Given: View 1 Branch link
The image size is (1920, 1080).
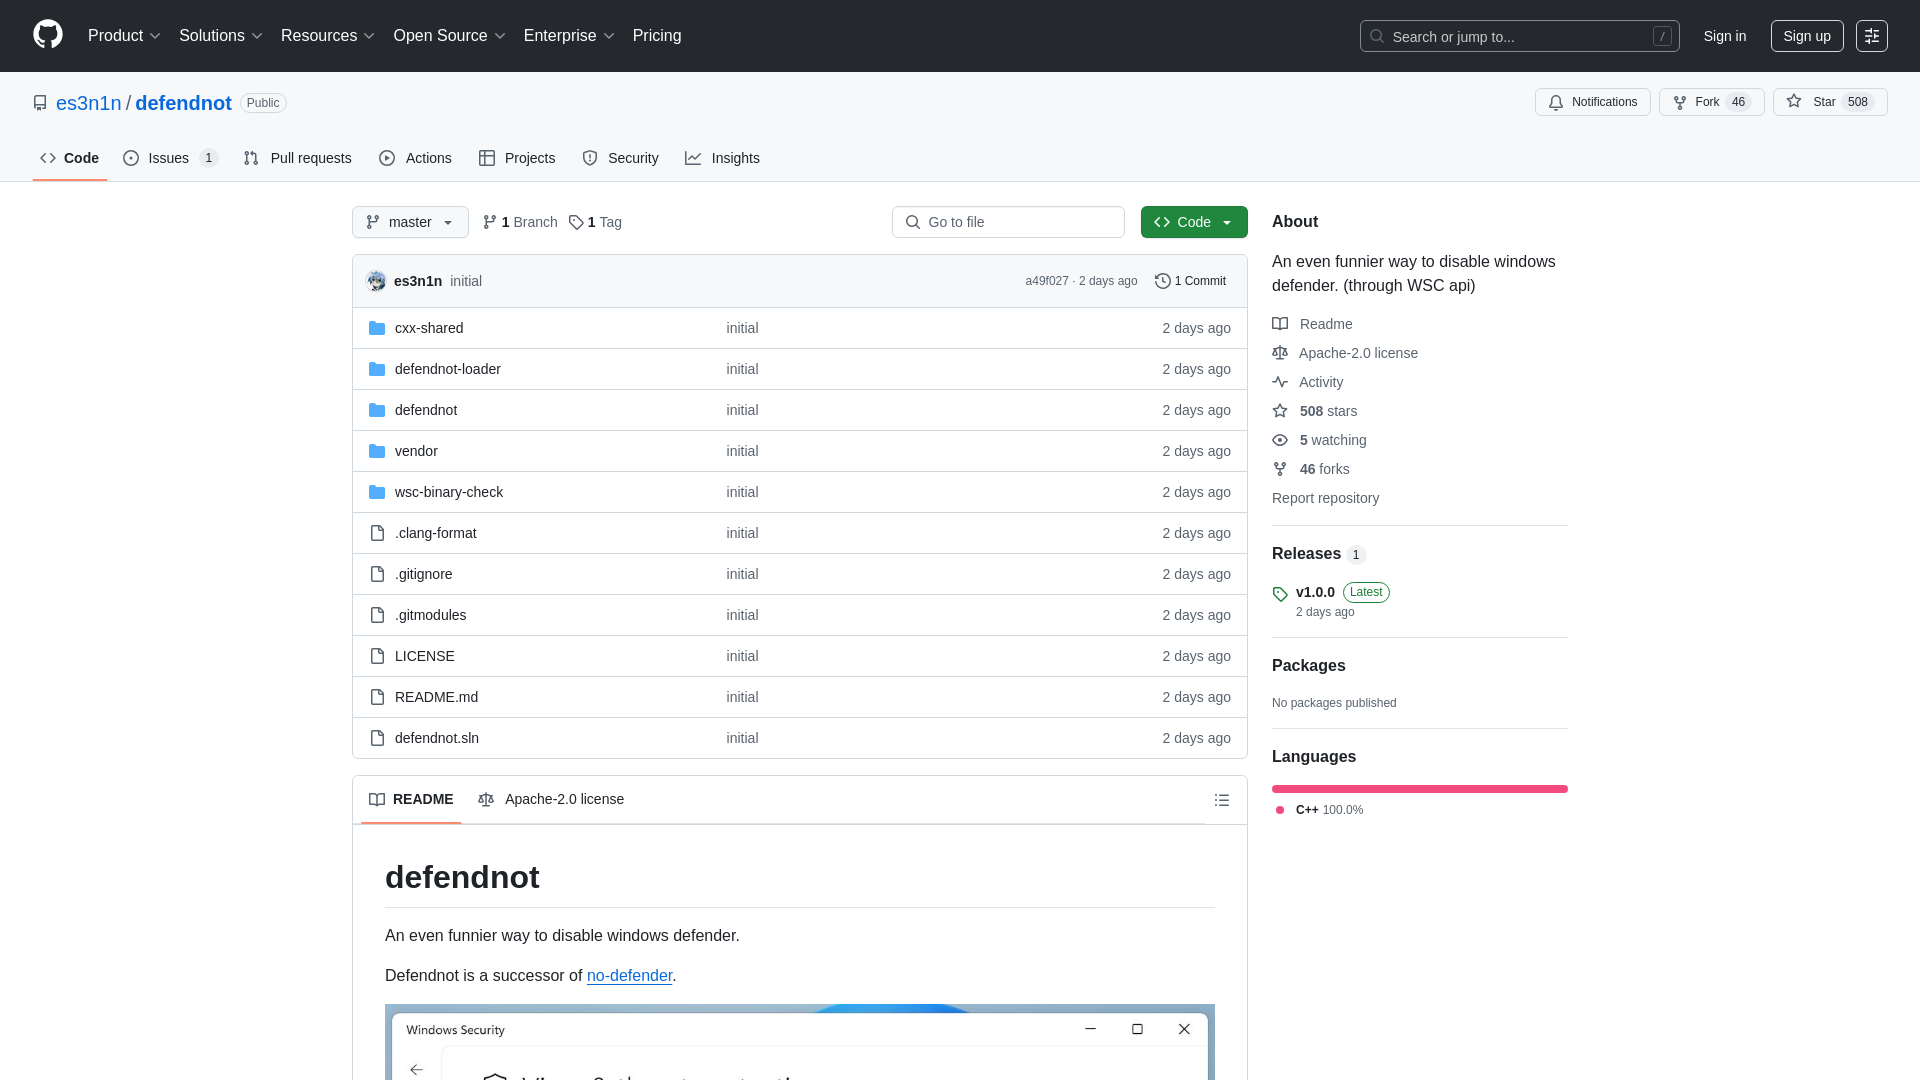Looking at the screenshot, I should pyautogui.click(x=520, y=222).
